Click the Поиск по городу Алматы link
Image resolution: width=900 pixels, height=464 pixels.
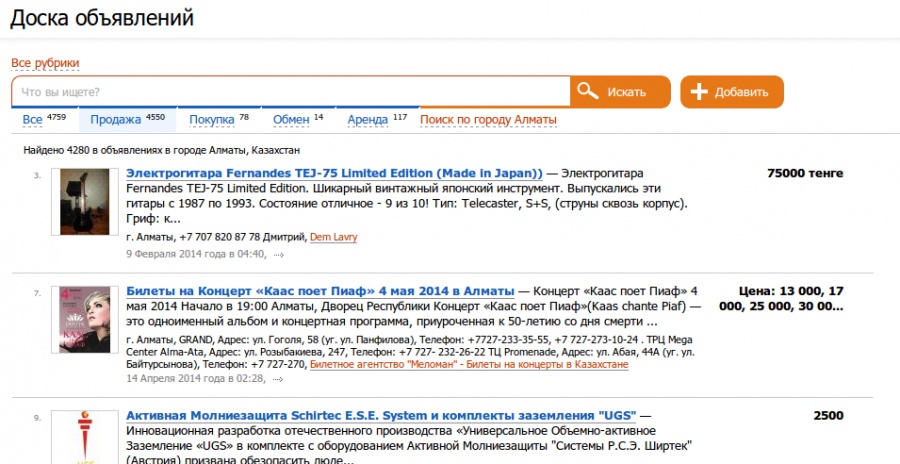tap(488, 120)
